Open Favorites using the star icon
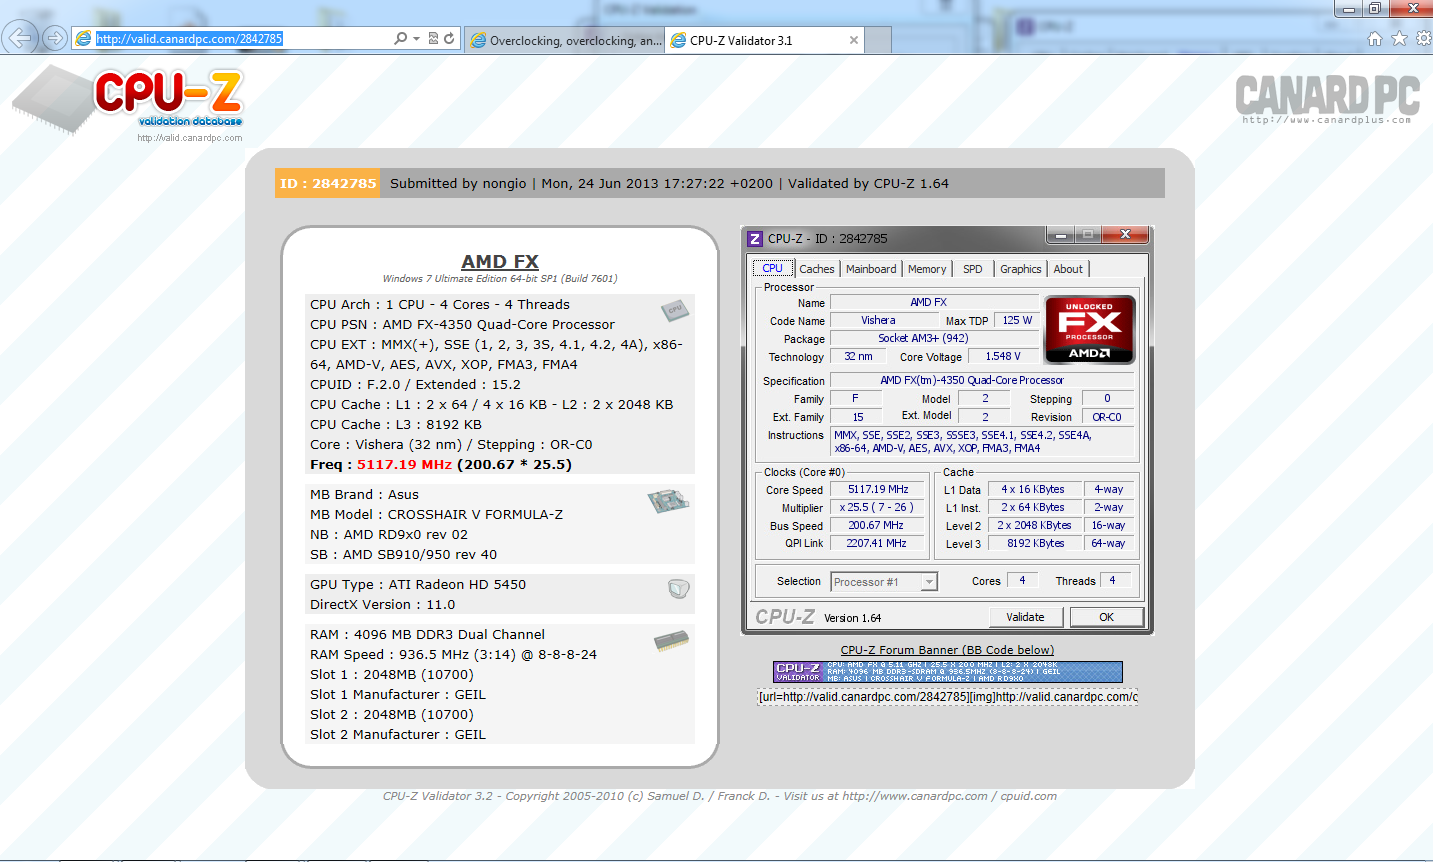The height and width of the screenshot is (862, 1433). pos(1399,38)
